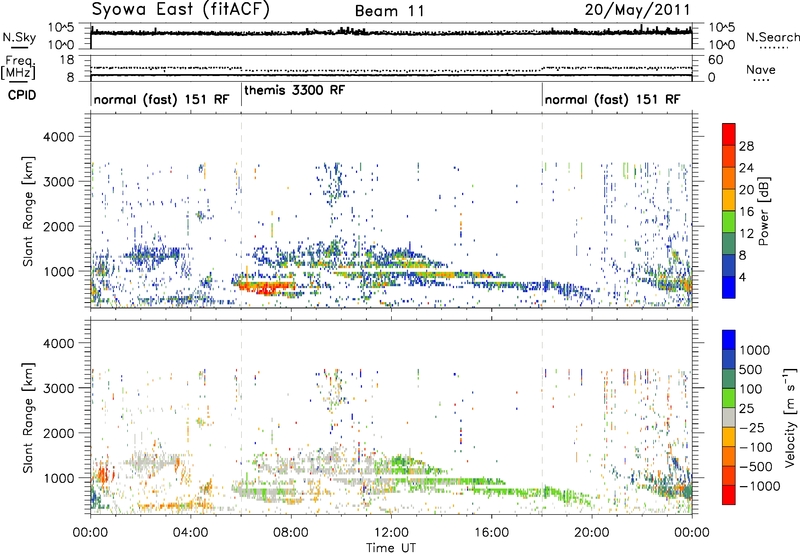Click the 'N.Sky' legend label
The image size is (800, 554).
tap(19, 37)
